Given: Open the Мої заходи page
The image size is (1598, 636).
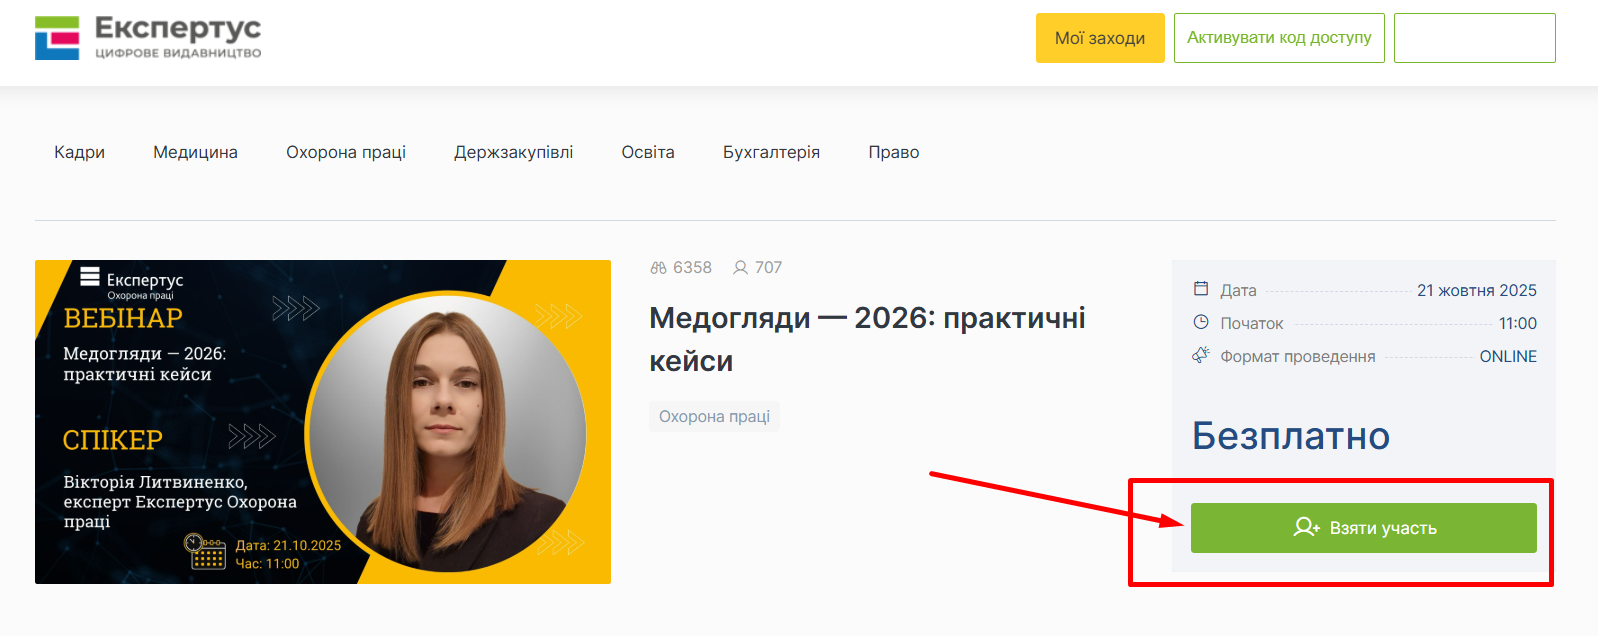Looking at the screenshot, I should click(x=1099, y=38).
